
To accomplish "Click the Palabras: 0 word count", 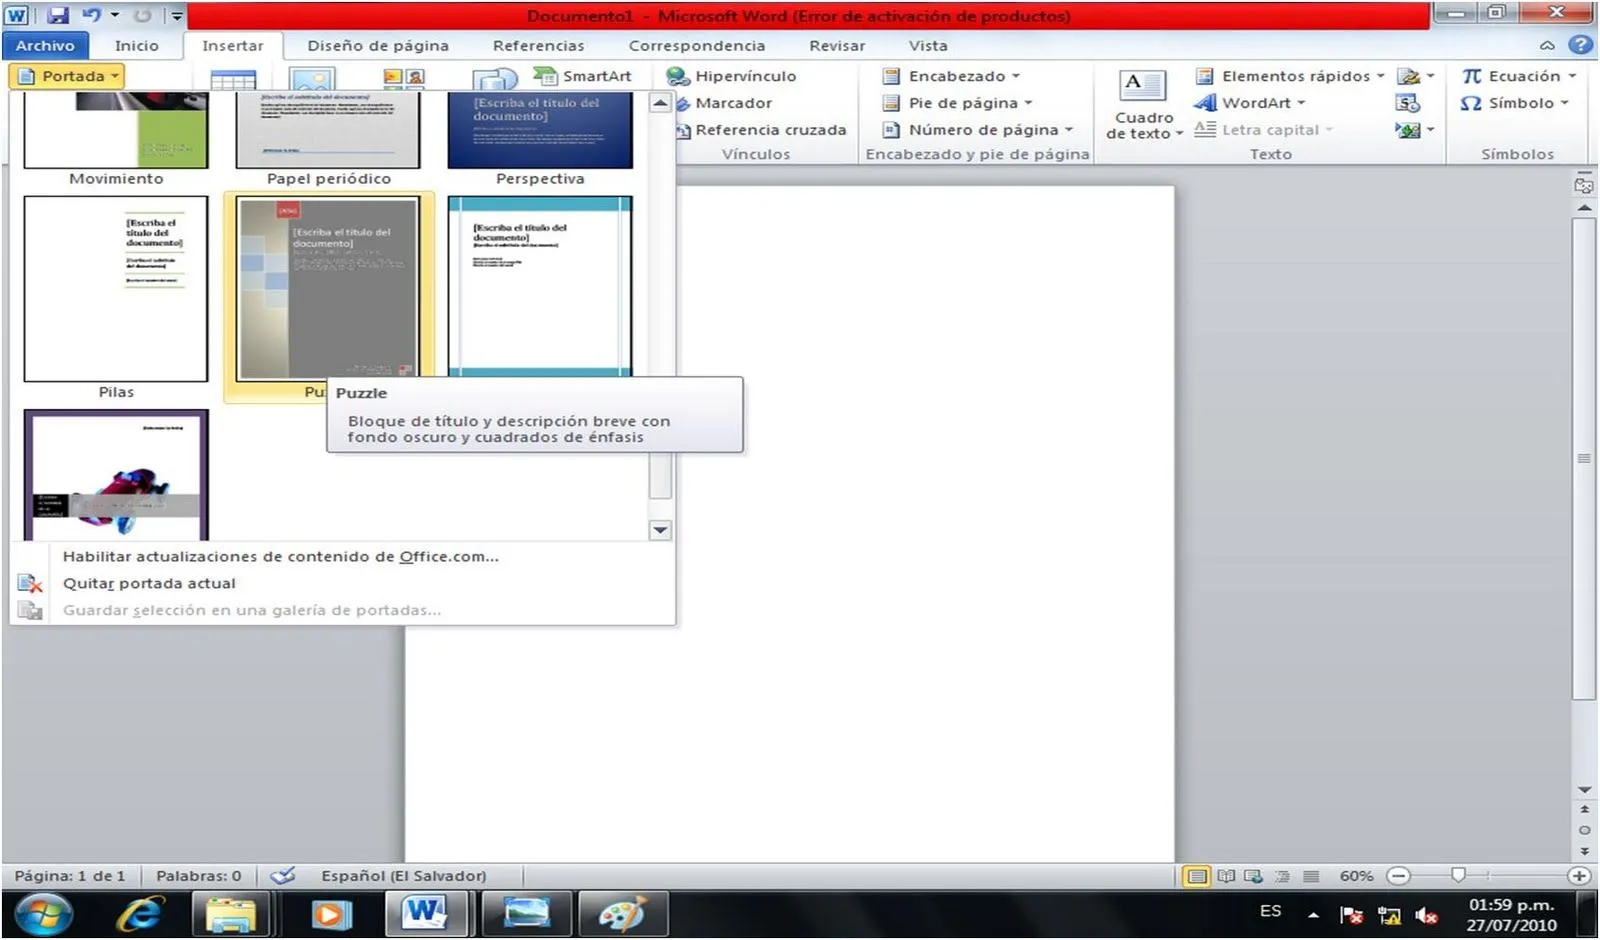I will click(198, 876).
